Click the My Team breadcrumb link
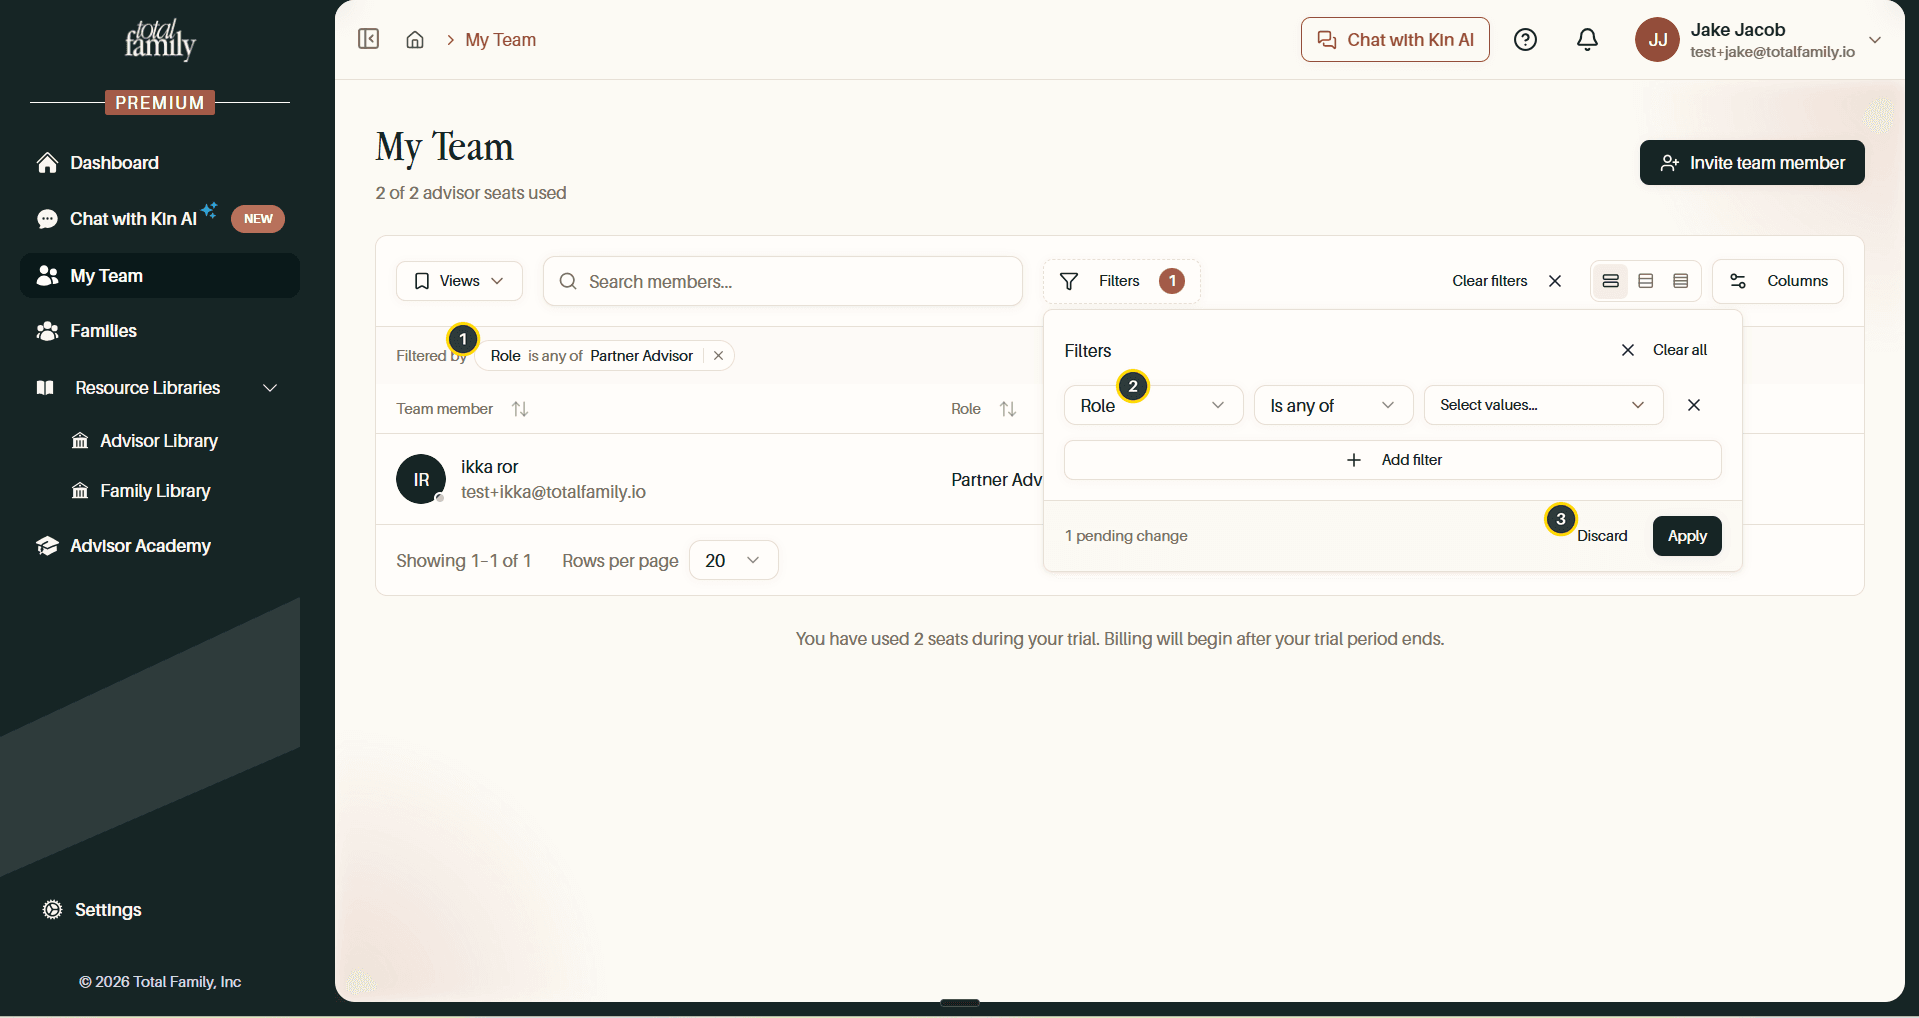This screenshot has height=1018, width=1919. (x=501, y=40)
